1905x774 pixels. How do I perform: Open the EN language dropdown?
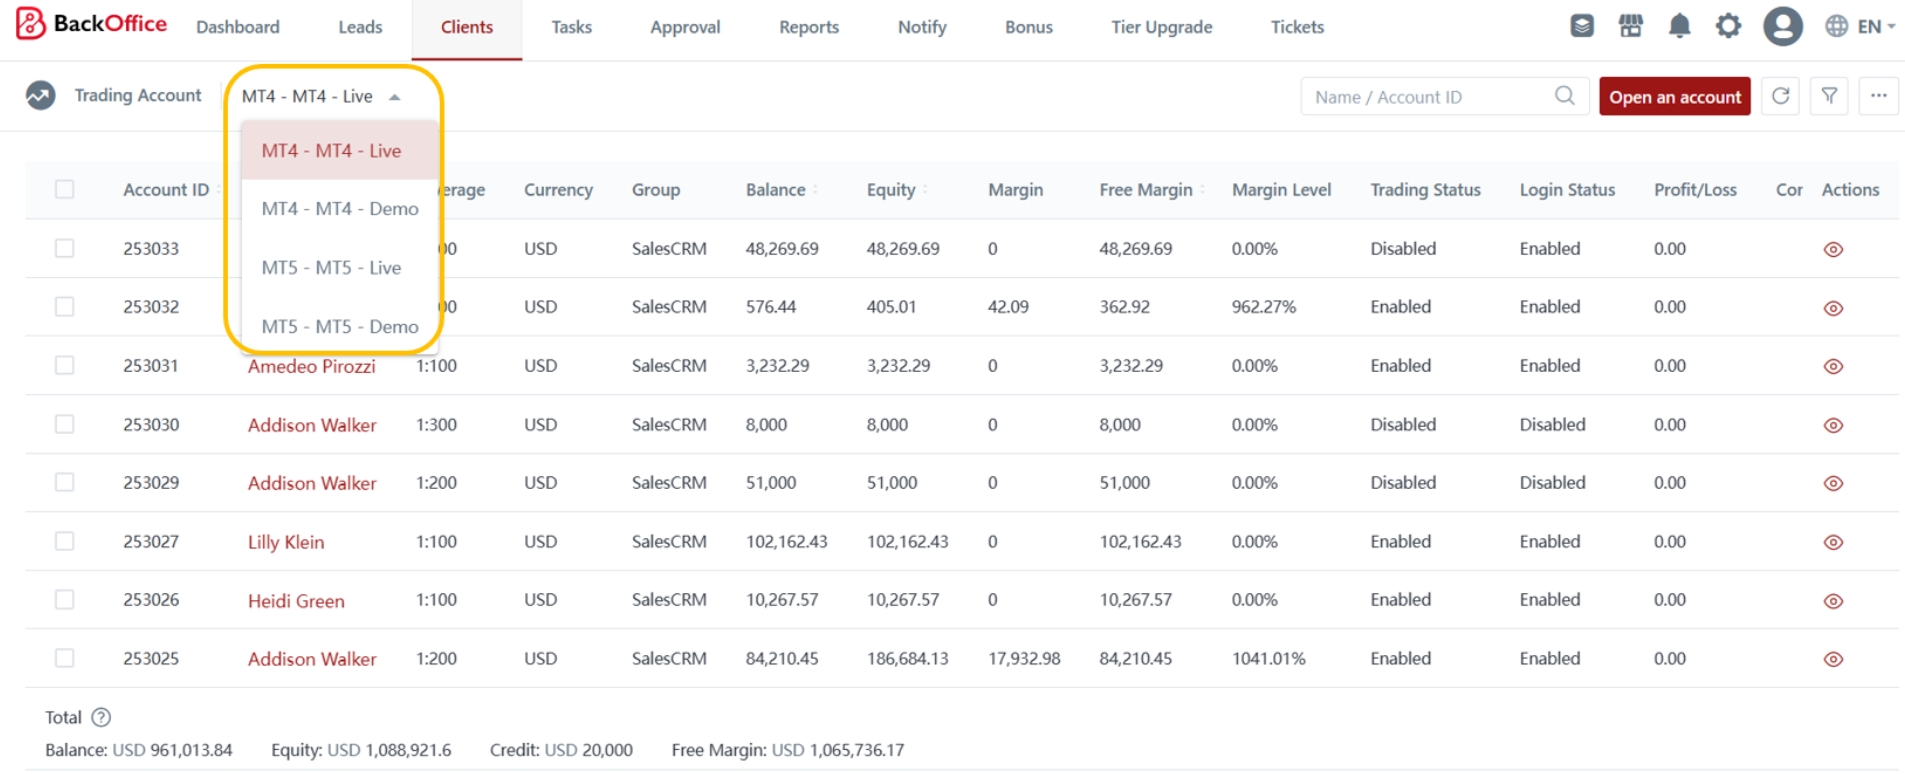(x=1859, y=27)
